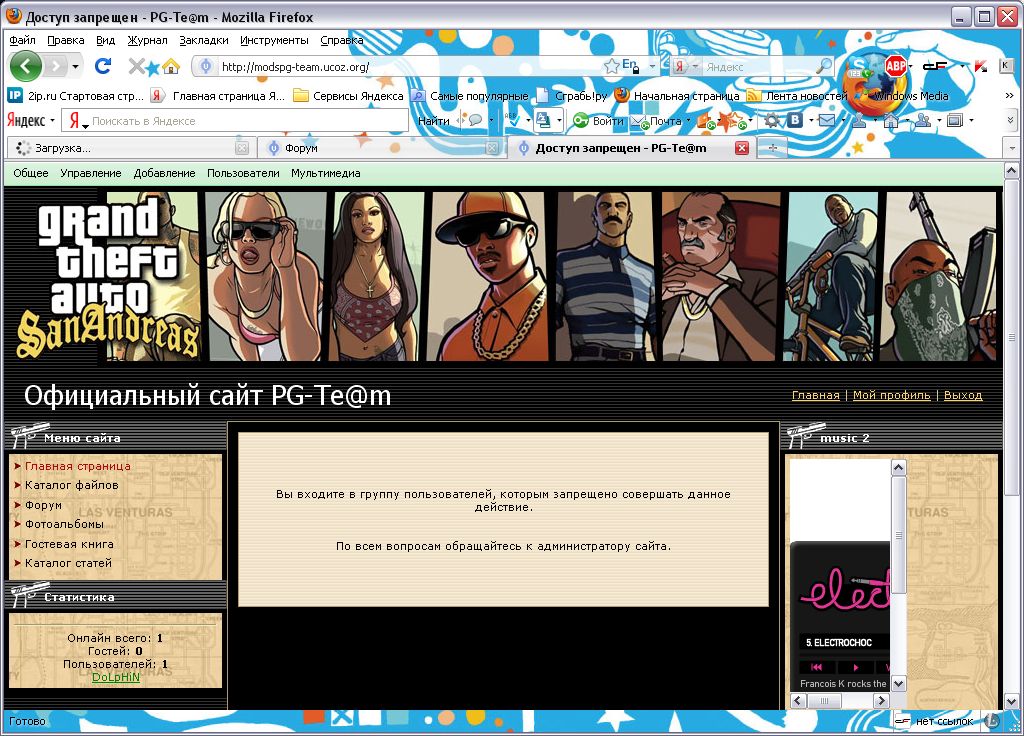
Task: Open a new tab with the plus button
Action: point(773,148)
